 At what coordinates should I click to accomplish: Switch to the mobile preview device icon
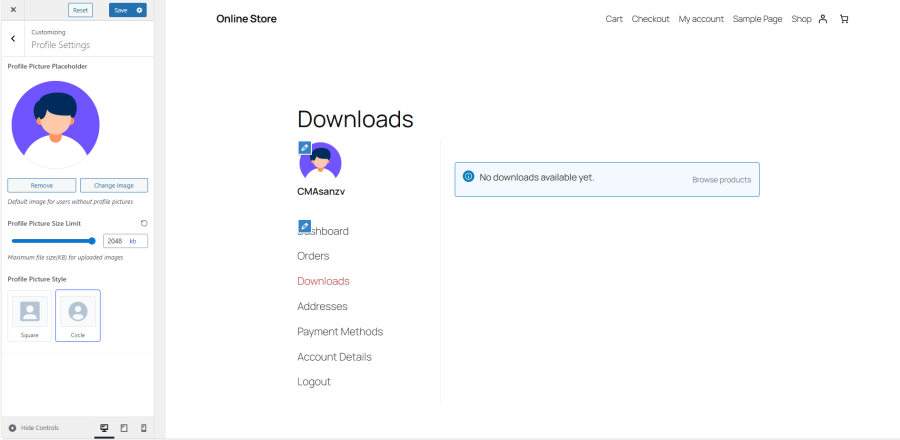(143, 428)
